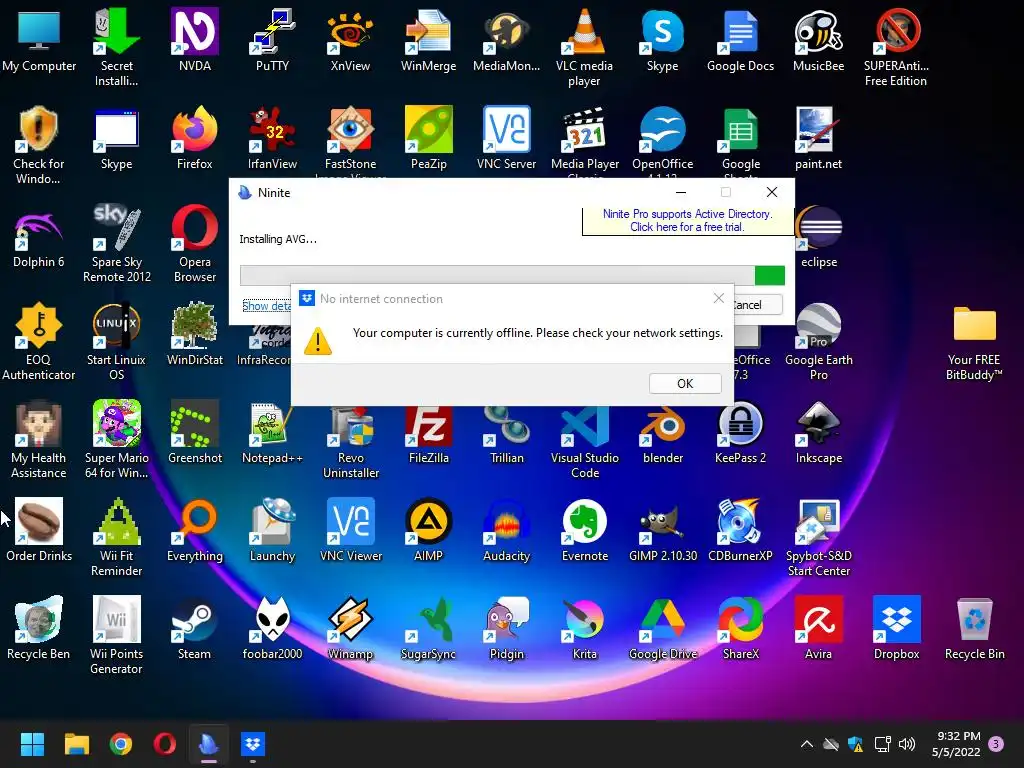Select the Notepad++ desktop icon
Viewport: 1024px width, 768px height.
coord(272,431)
